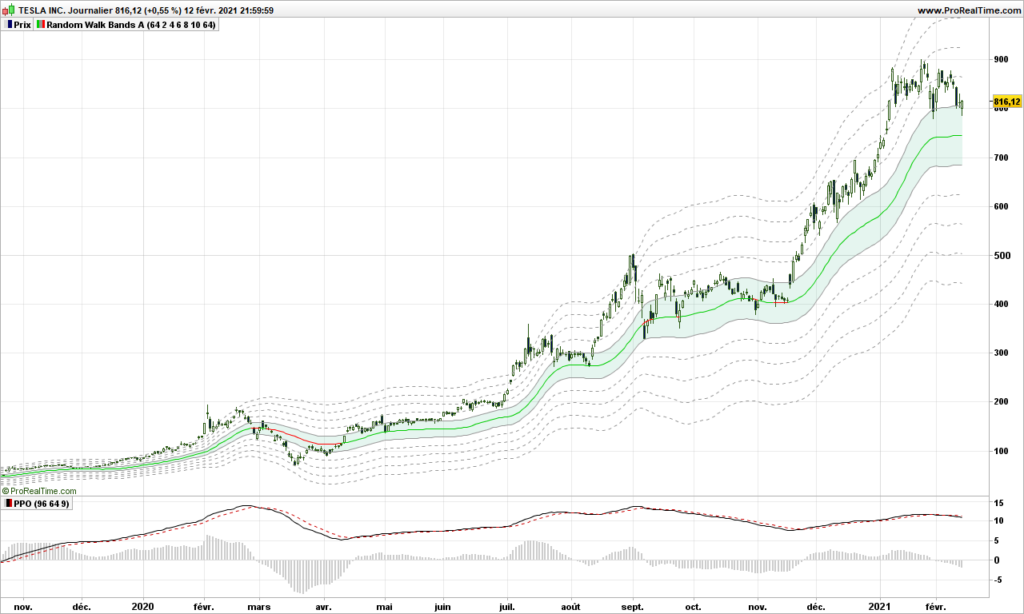Open the PPO (96 64 9) label

coord(41,504)
